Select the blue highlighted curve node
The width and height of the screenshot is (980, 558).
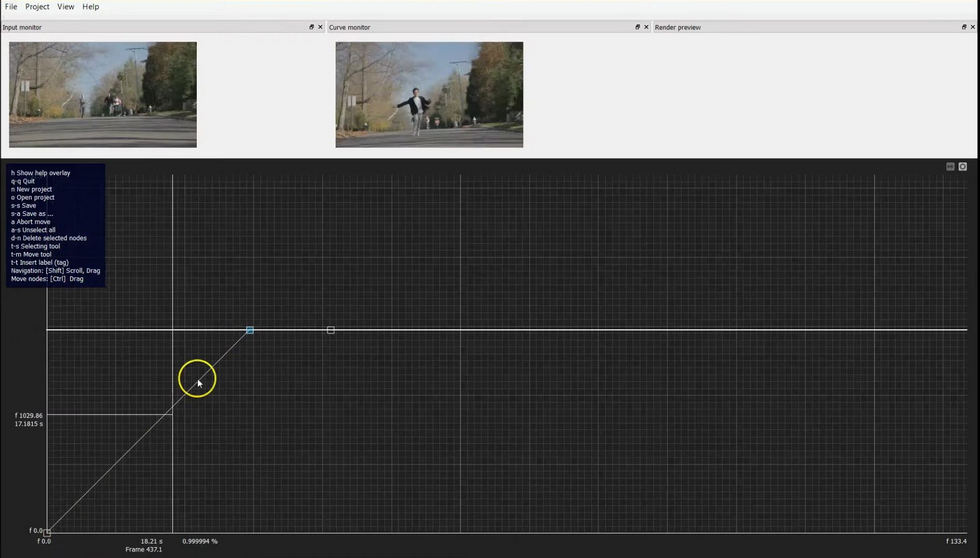click(x=250, y=330)
